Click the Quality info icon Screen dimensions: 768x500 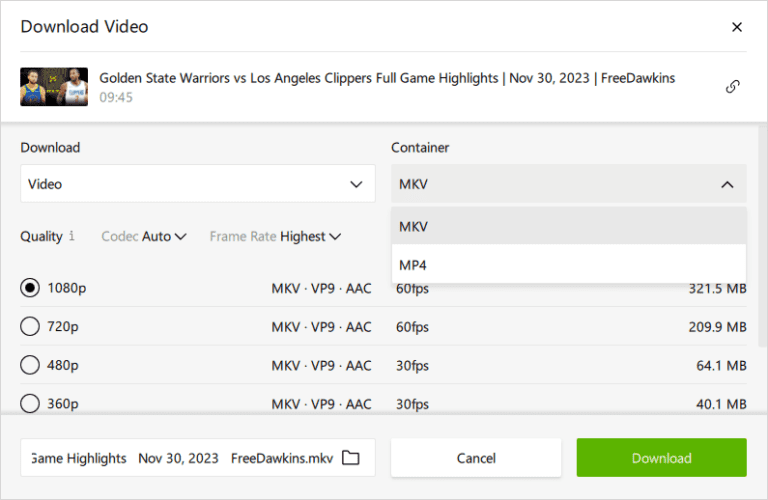72,237
